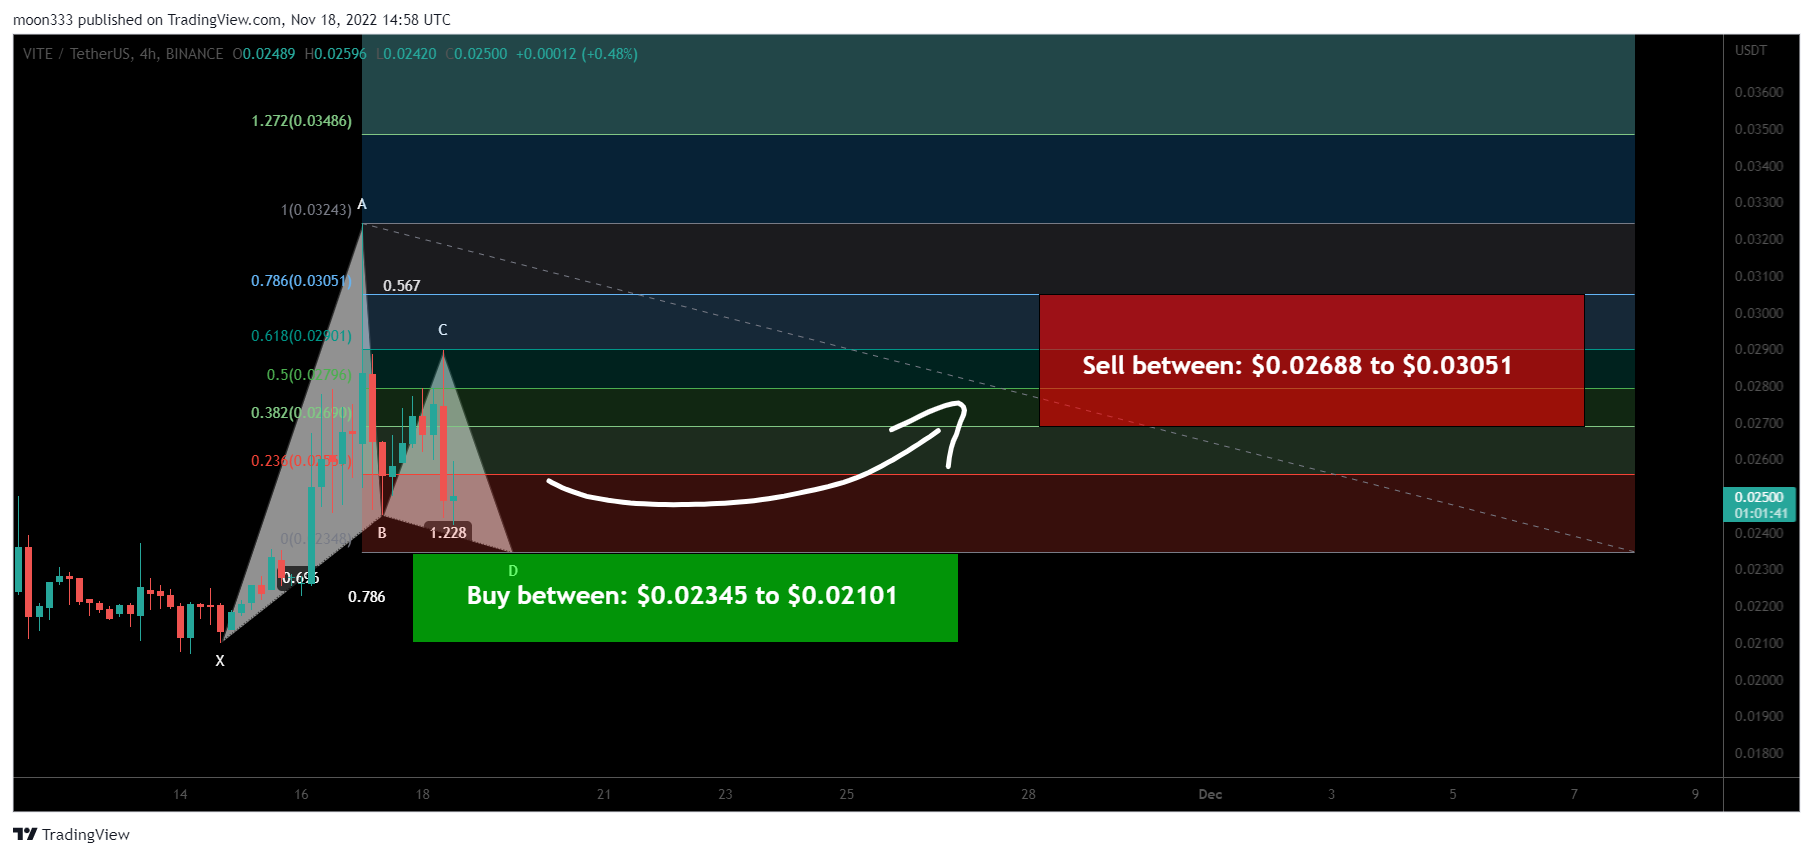Click the 0.567 ratio label
This screenshot has width=1813, height=856.
pyautogui.click(x=402, y=286)
